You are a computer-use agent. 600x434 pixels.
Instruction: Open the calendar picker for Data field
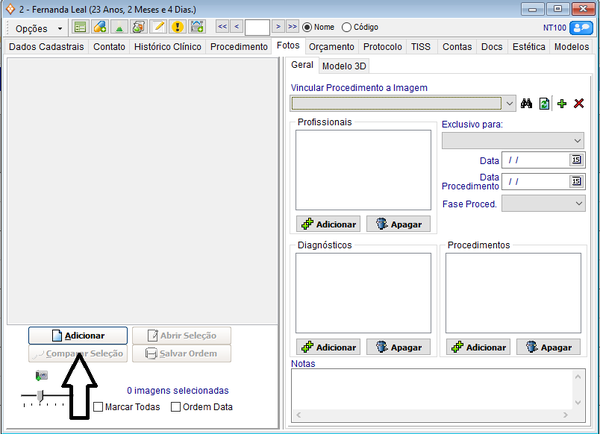click(x=576, y=159)
